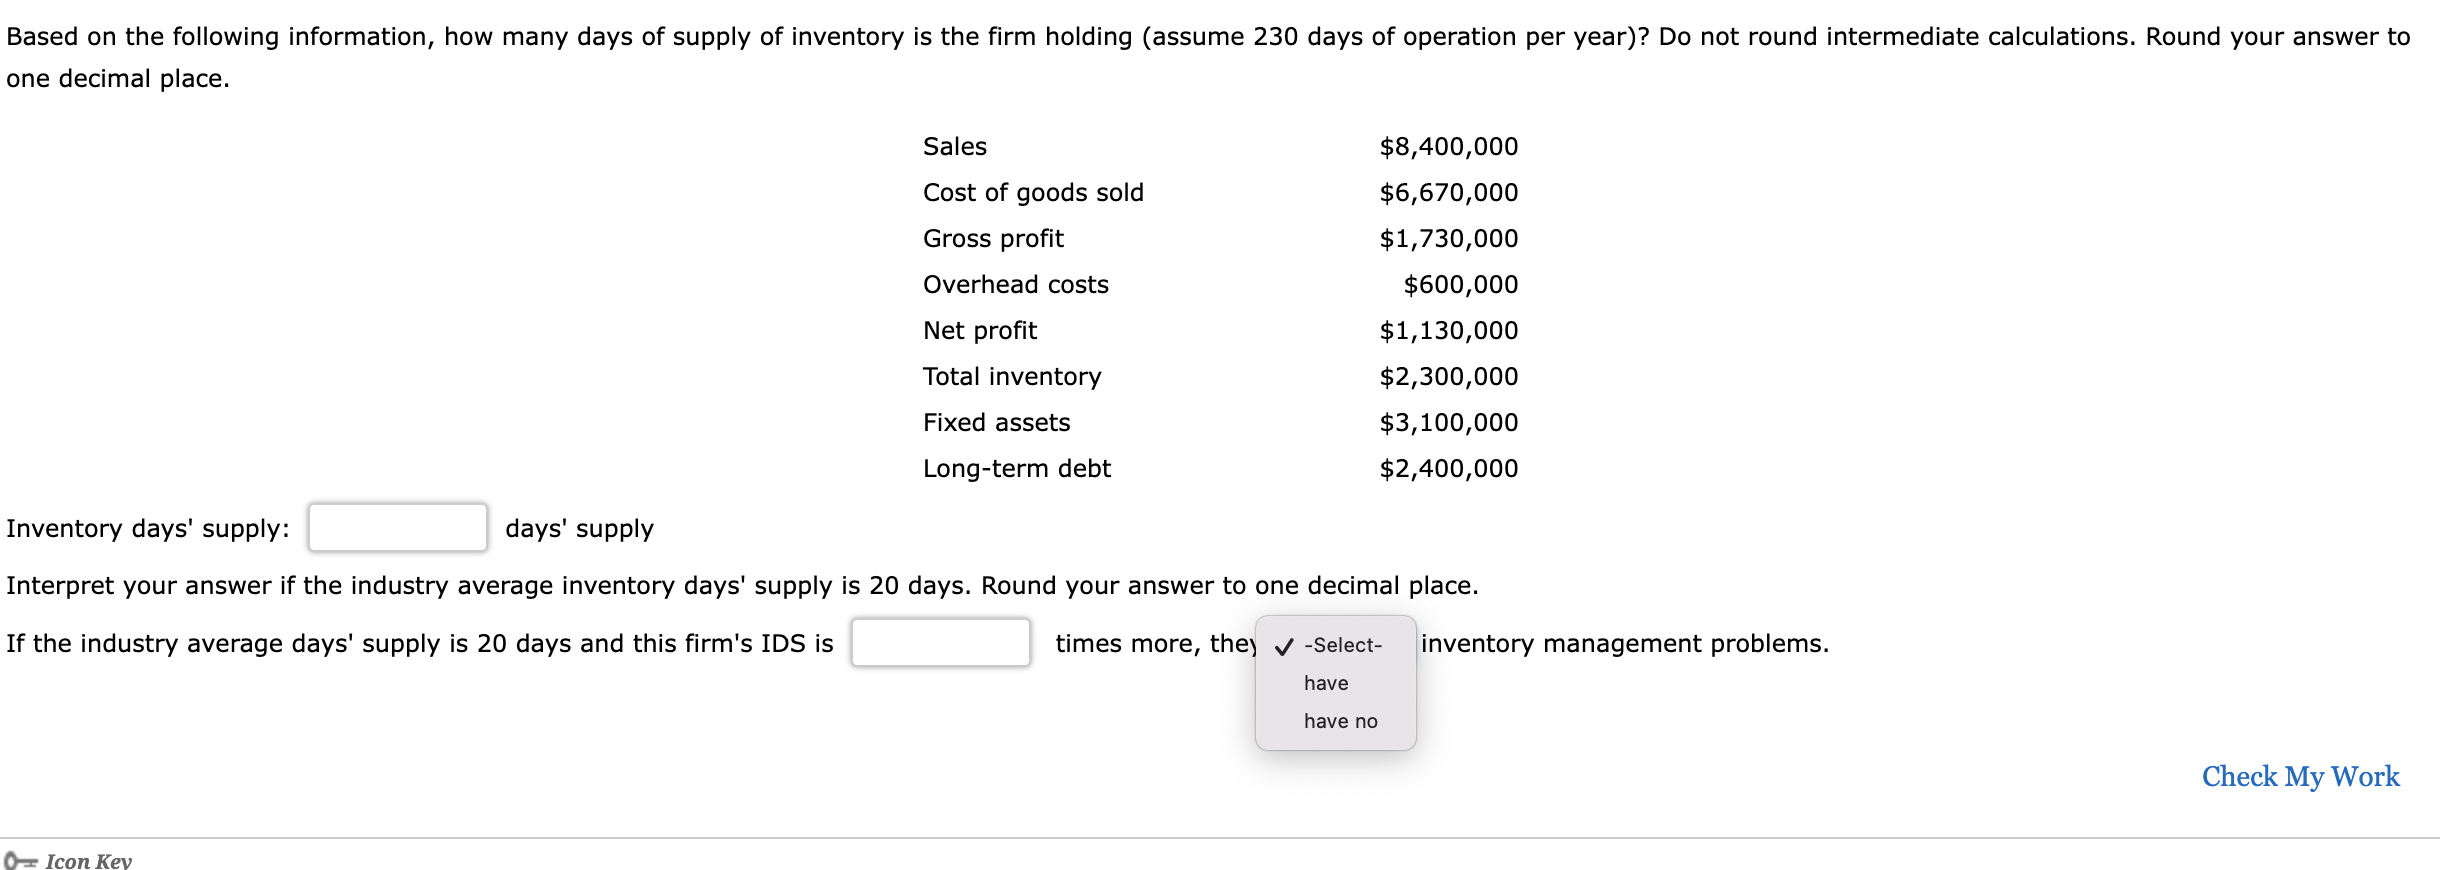Click the Total inventory value $2,300,000
2440x870 pixels.
pyautogui.click(x=1447, y=376)
